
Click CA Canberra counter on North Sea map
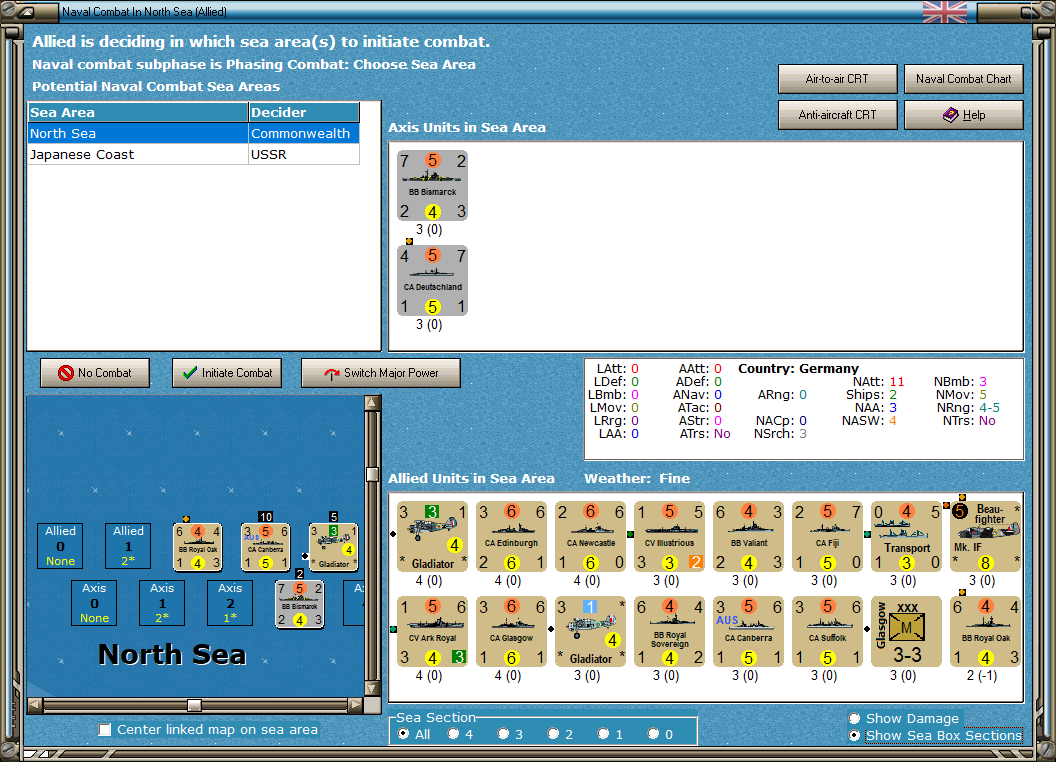[266, 547]
